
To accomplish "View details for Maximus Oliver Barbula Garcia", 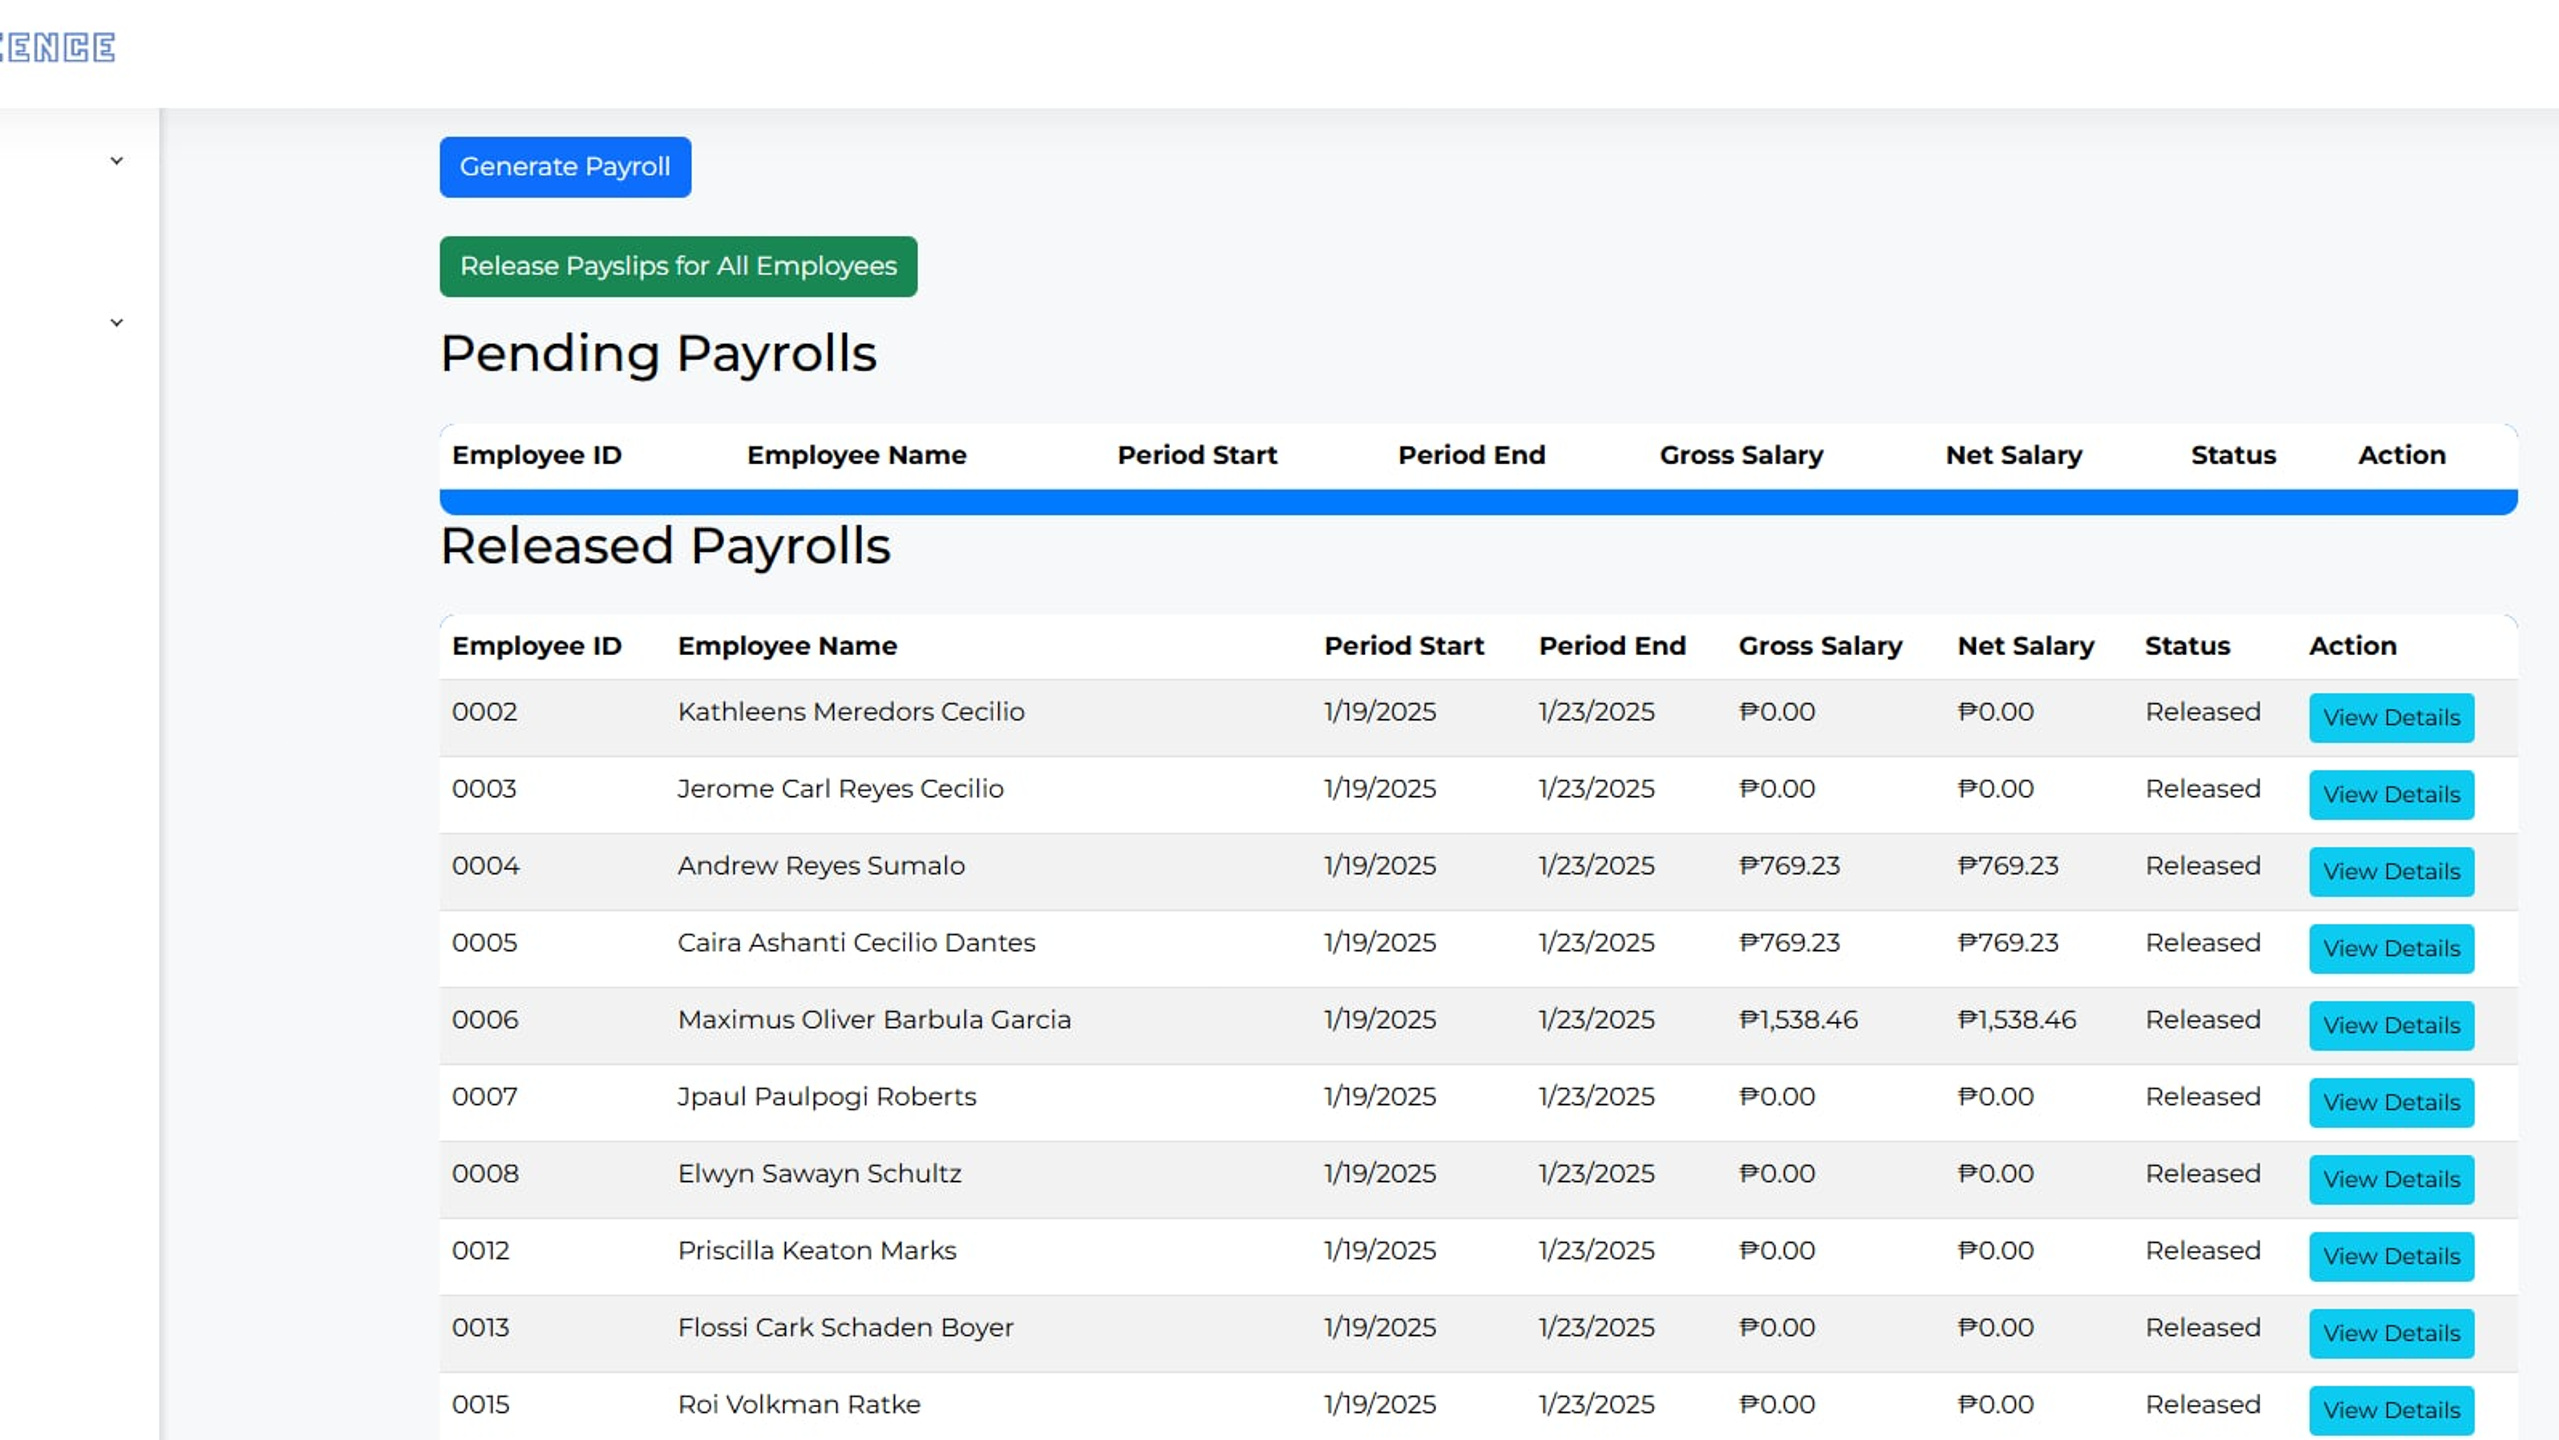I will coord(2391,1026).
